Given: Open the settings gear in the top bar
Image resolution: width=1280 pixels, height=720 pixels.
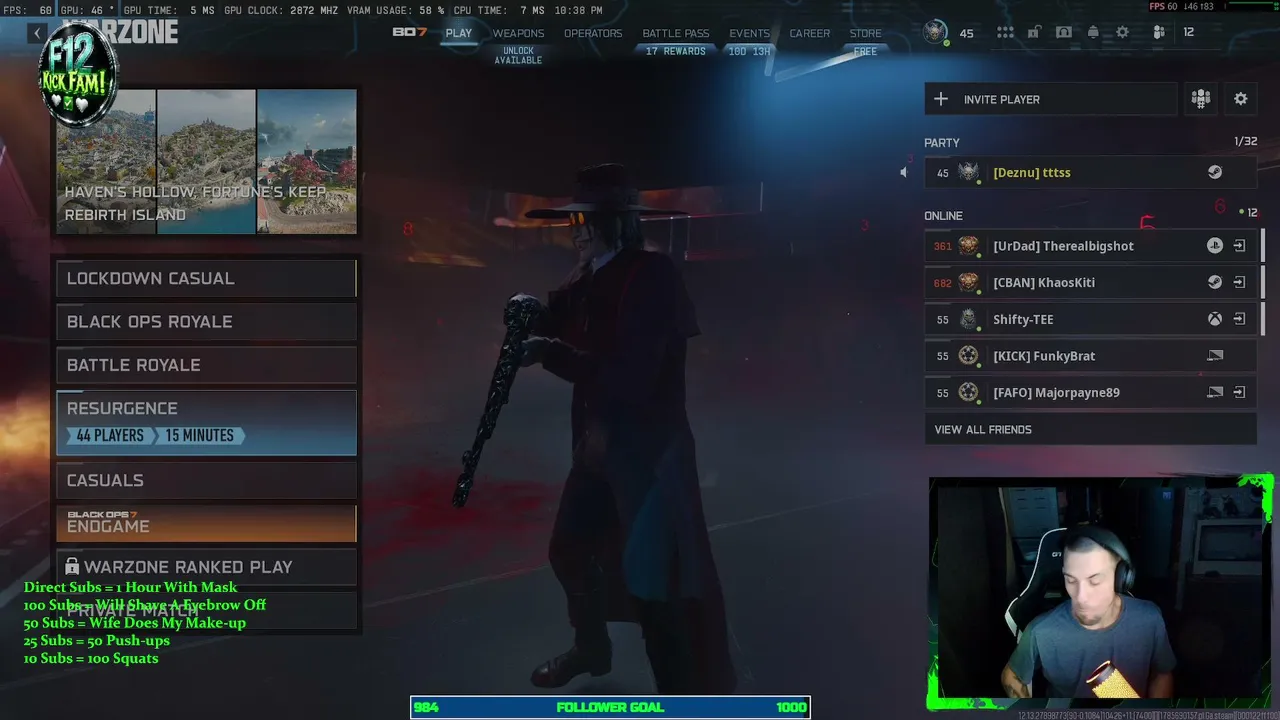Looking at the screenshot, I should (1123, 33).
